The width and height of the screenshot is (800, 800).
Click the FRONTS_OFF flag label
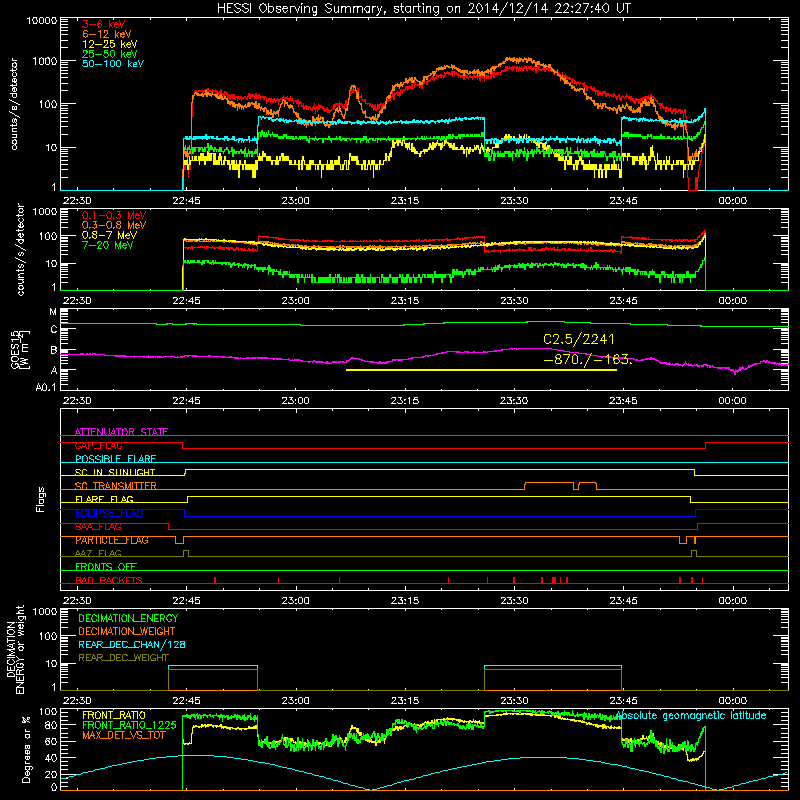click(106, 567)
